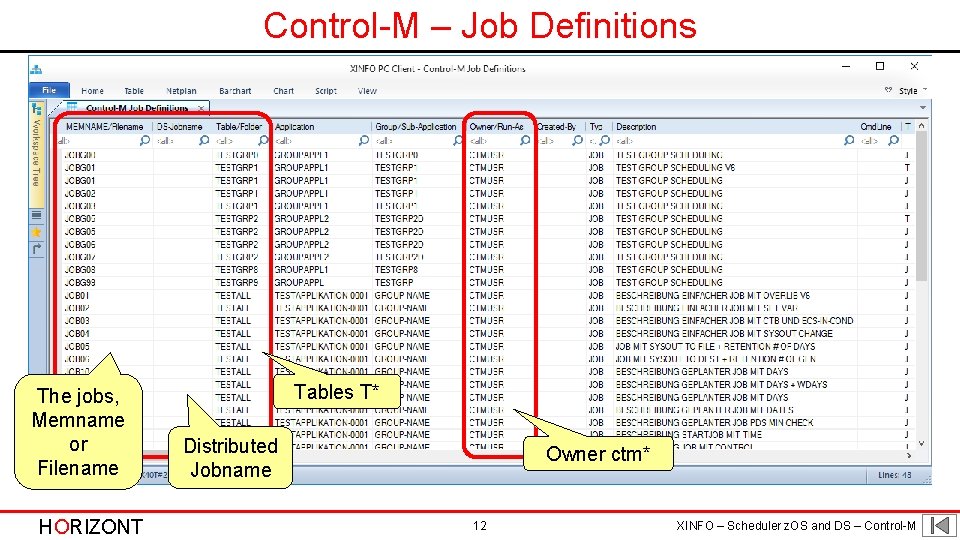Sort by MEMNAME/Filename column header
Image resolution: width=960 pixels, height=540 pixels.
105,127
